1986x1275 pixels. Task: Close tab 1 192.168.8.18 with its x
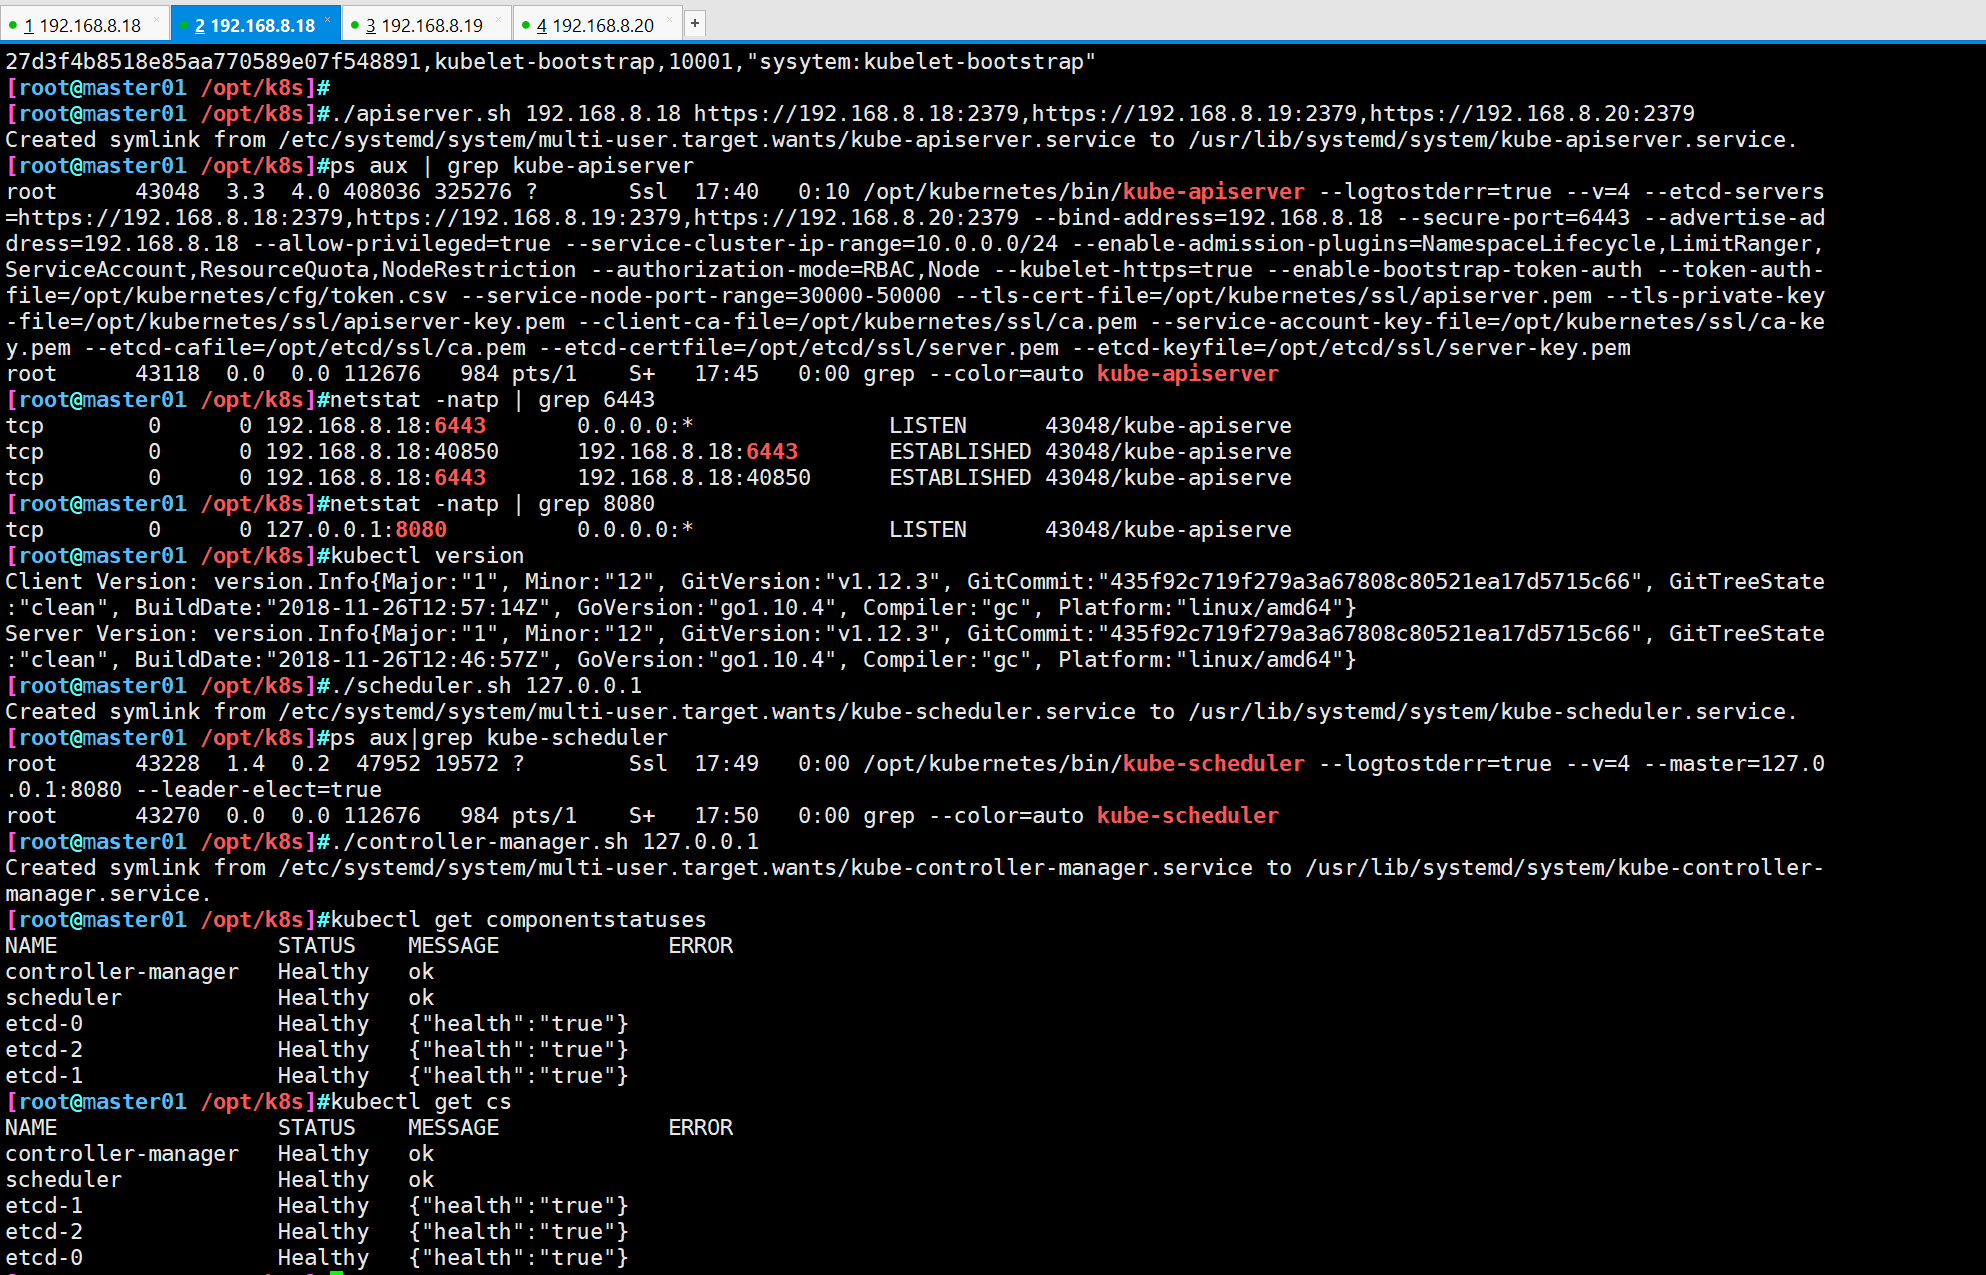156,20
